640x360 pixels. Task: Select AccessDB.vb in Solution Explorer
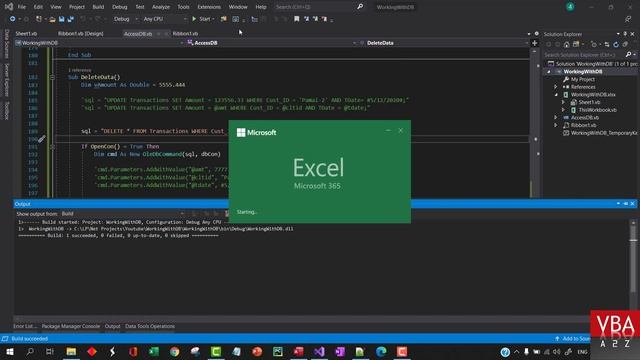coord(585,118)
